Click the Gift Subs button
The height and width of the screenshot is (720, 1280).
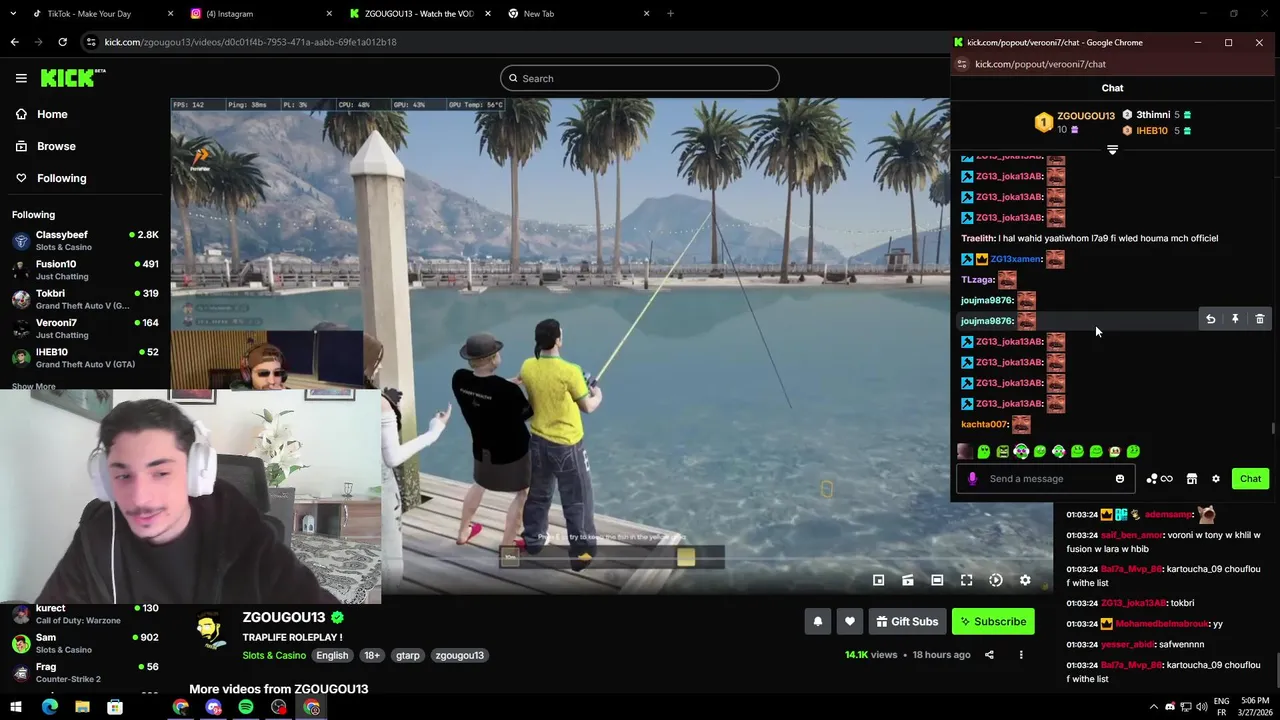[x=907, y=622]
